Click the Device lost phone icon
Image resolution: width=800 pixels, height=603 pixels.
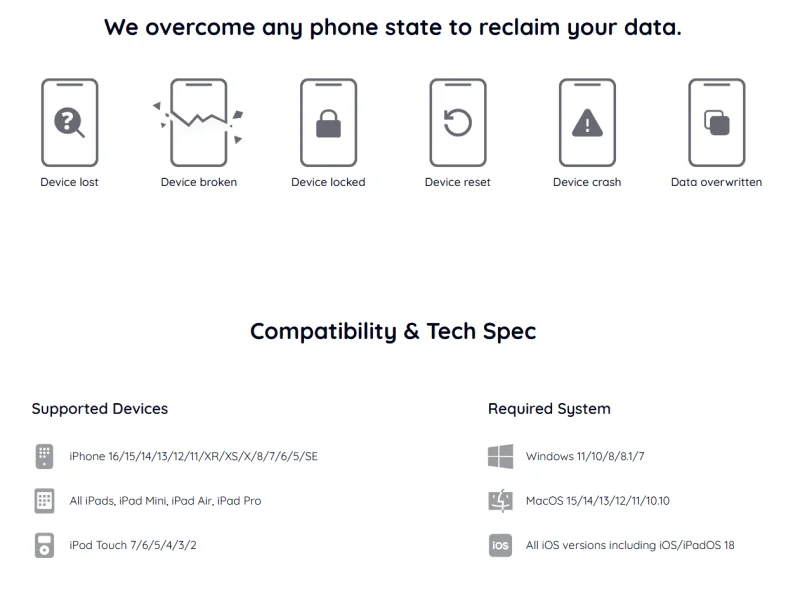click(69, 122)
